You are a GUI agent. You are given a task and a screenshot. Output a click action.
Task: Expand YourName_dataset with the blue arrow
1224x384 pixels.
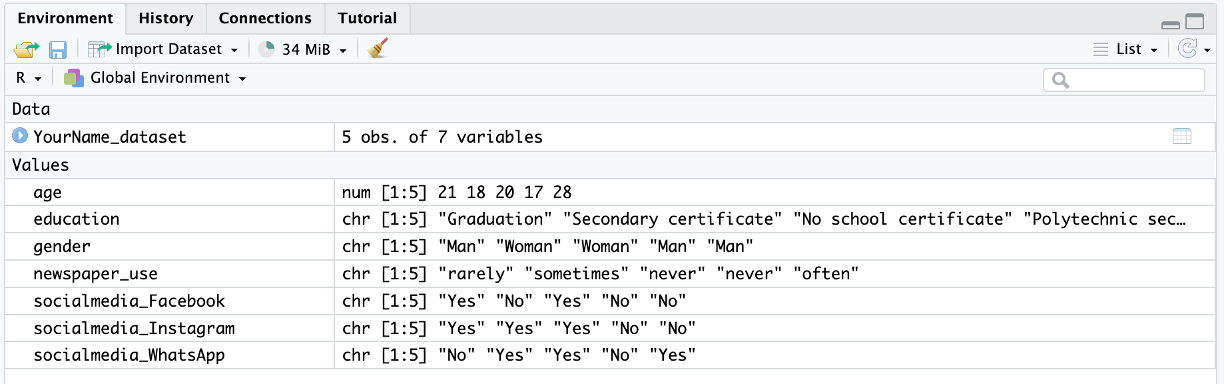tap(20, 136)
